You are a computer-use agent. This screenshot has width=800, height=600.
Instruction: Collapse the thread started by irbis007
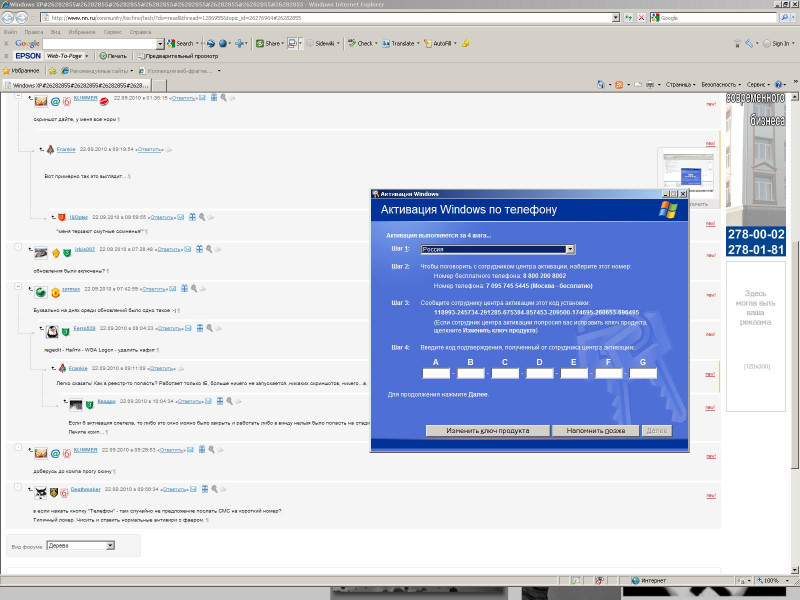18,247
